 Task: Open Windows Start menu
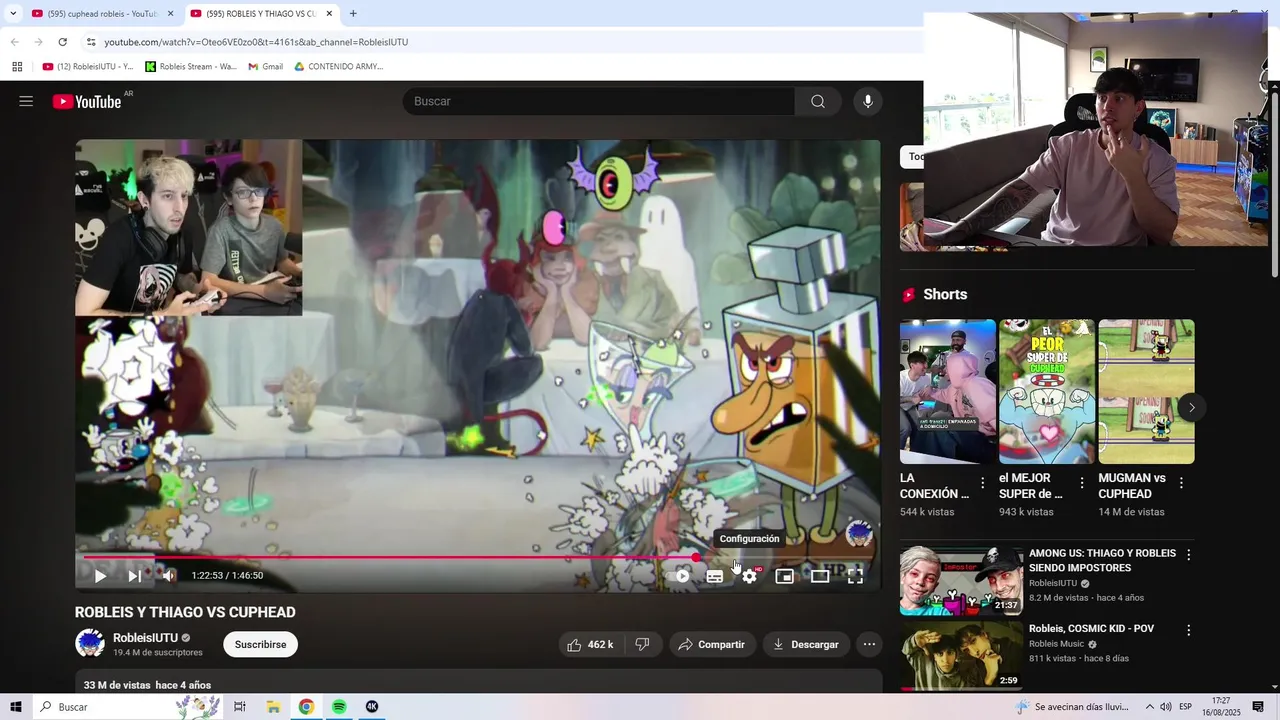click(16, 707)
